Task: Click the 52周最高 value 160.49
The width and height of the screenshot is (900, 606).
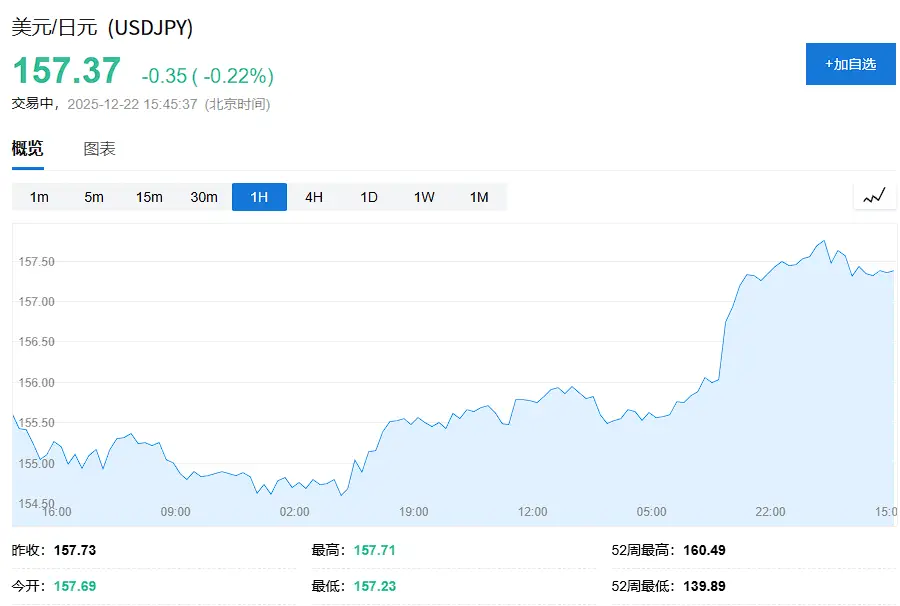Action: [x=703, y=550]
